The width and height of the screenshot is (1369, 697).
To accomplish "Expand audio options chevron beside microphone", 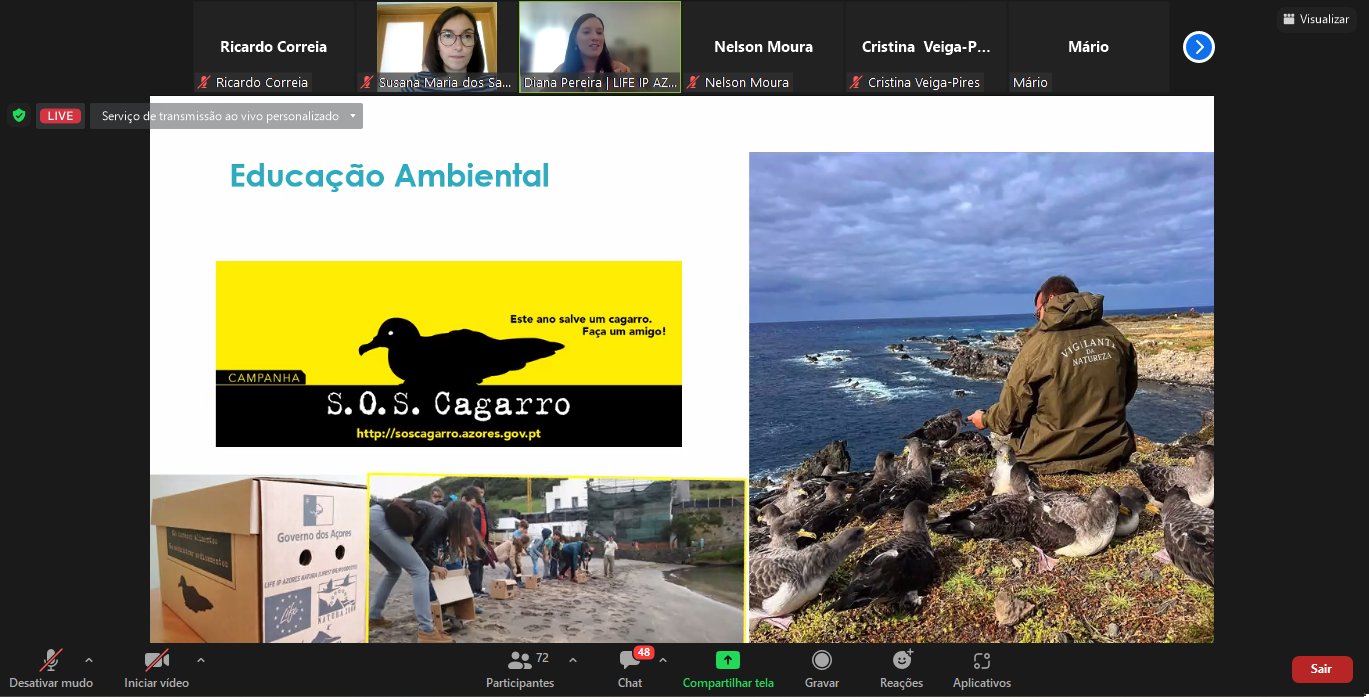I will pyautogui.click(x=89, y=660).
